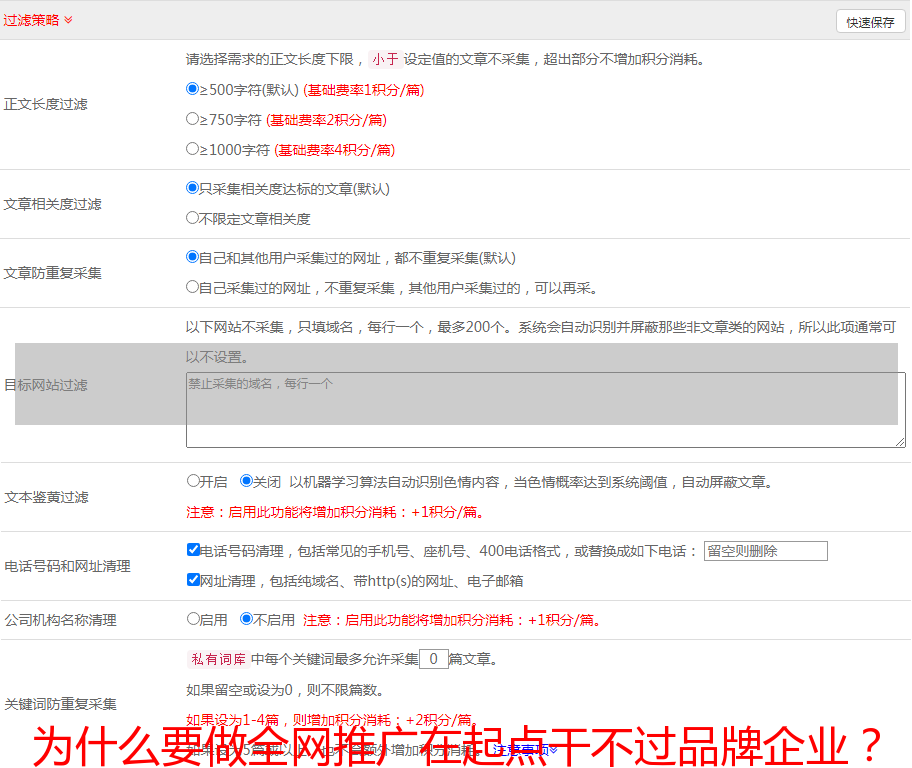Pick 自己采集过的网址，不重复采集 option
This screenshot has height=768, width=912.
coord(193,287)
